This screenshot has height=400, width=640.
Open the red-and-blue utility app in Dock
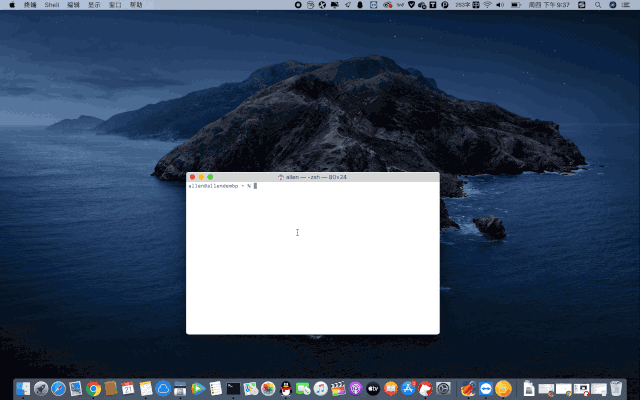[468, 388]
